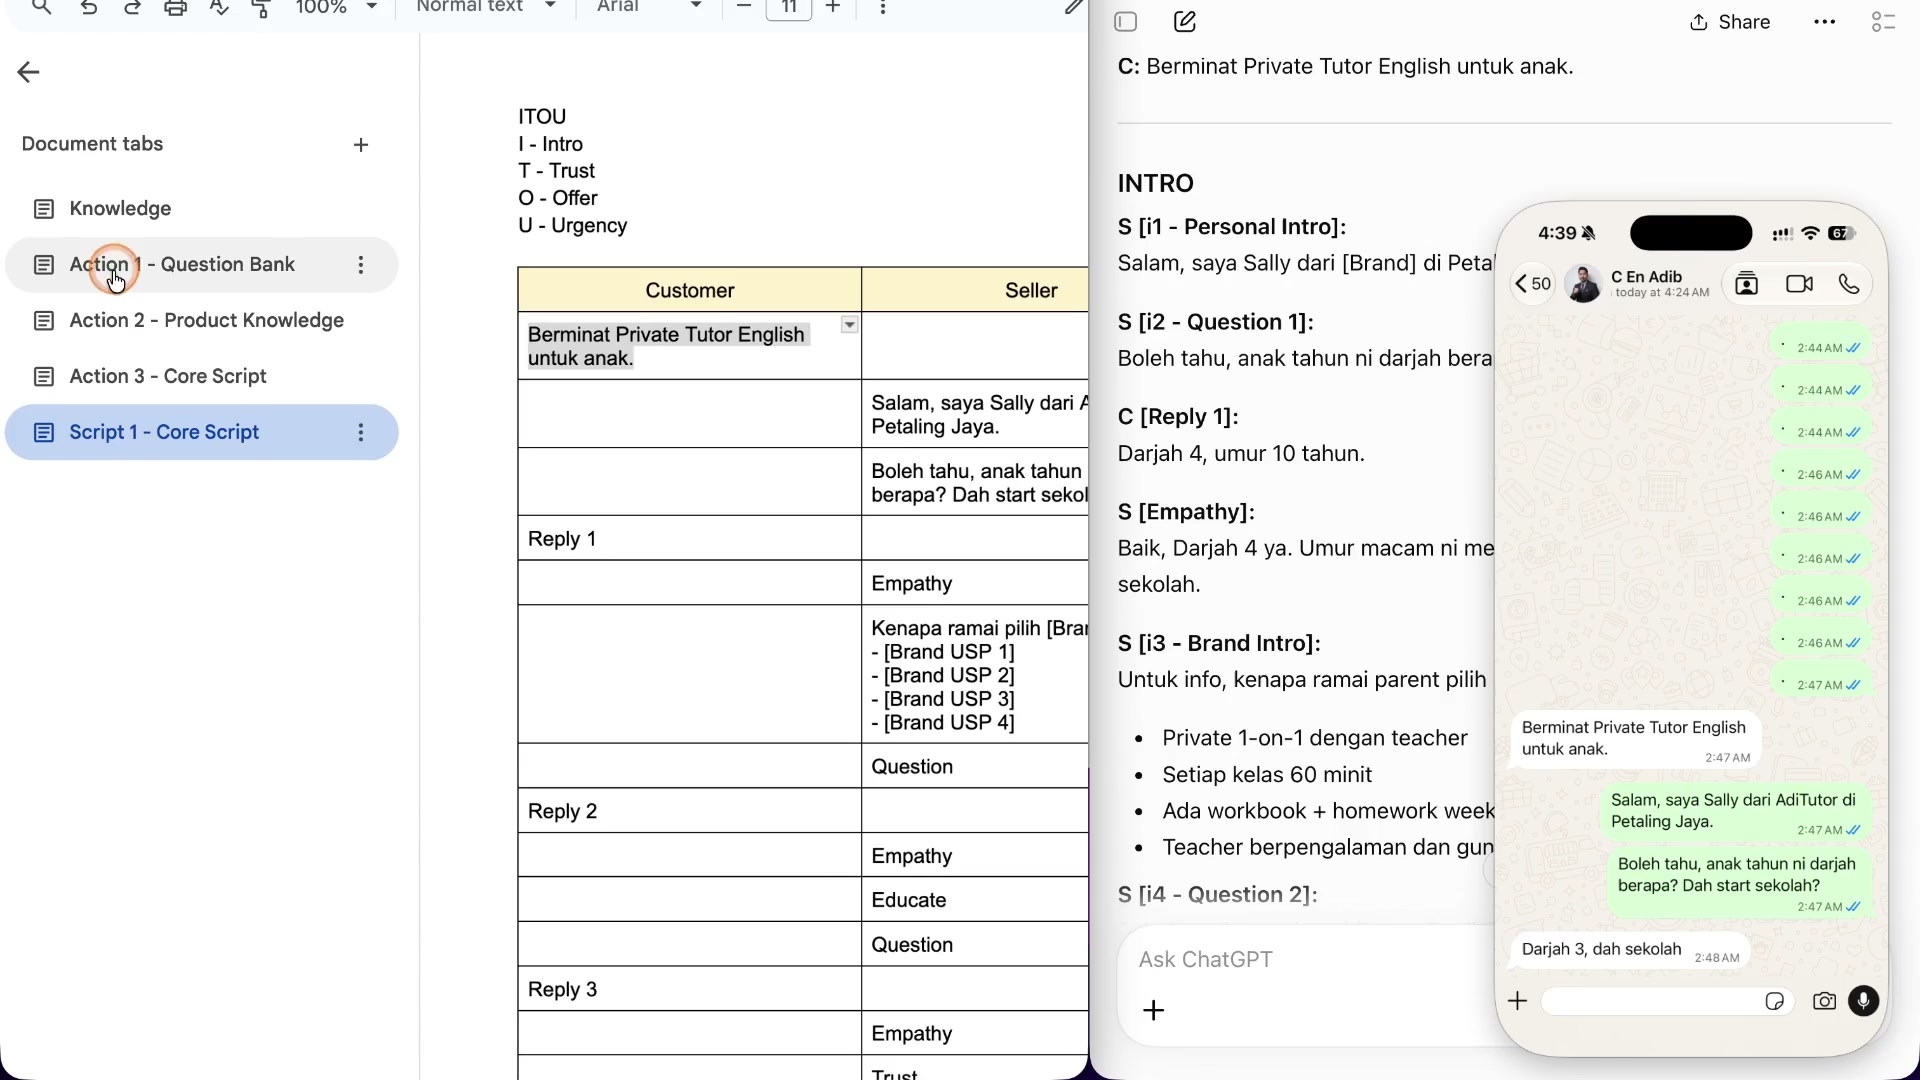The height and width of the screenshot is (1080, 1920).
Task: Click the spelling check icon in Docs
Action: [219, 8]
